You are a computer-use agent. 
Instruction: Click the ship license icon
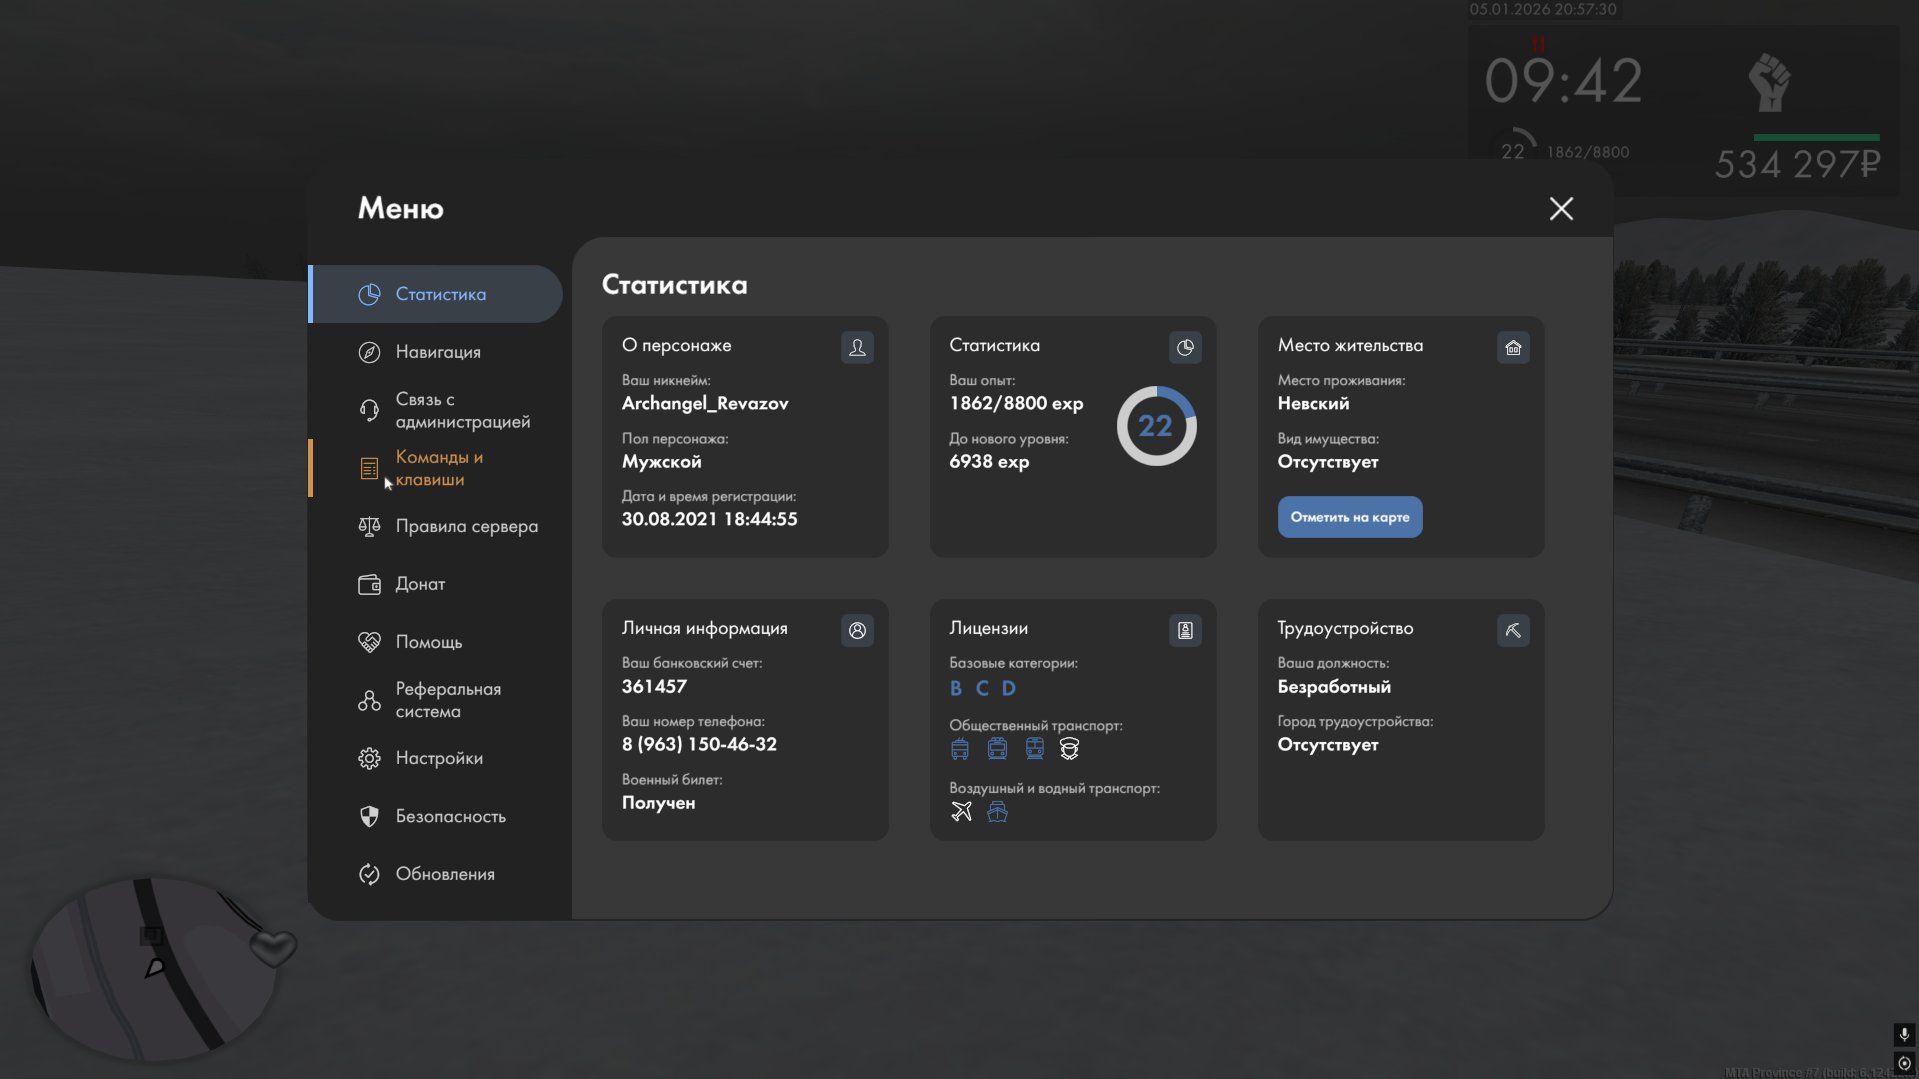point(997,811)
